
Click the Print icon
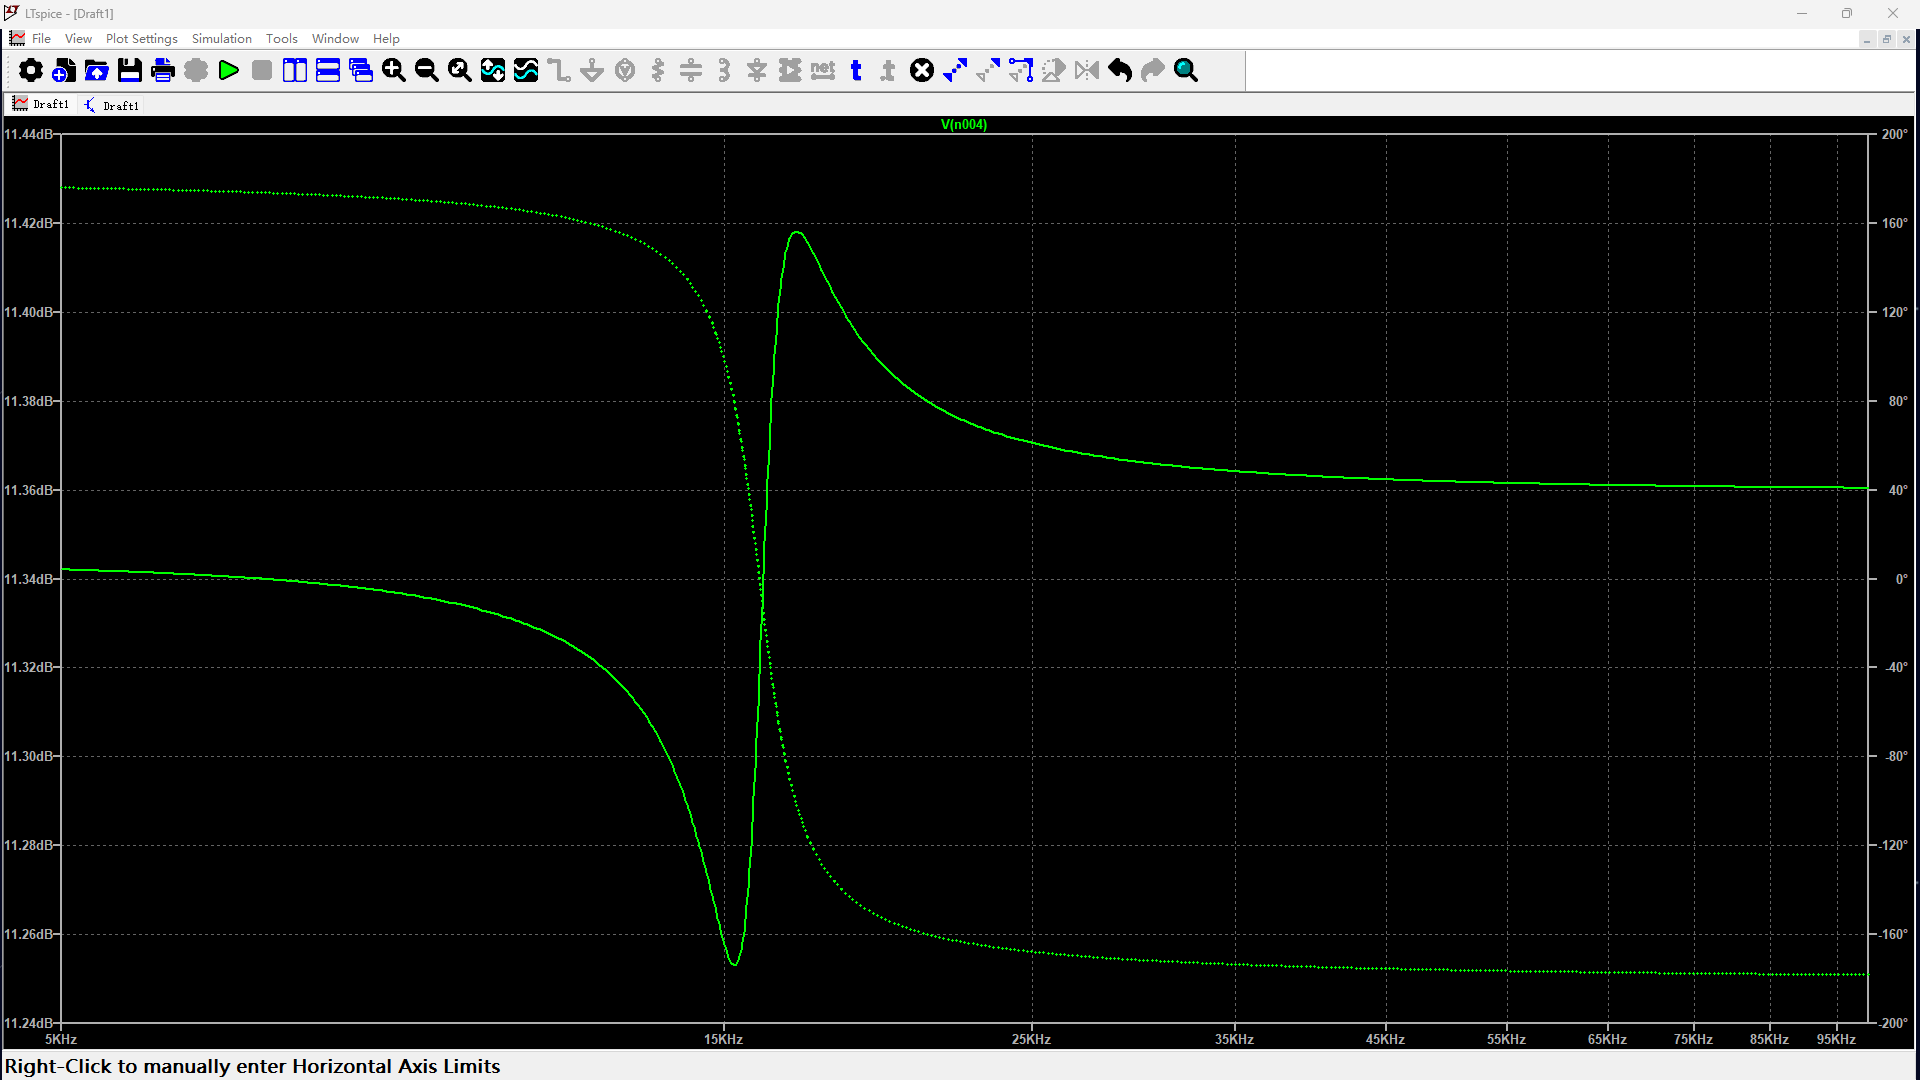pyautogui.click(x=163, y=70)
